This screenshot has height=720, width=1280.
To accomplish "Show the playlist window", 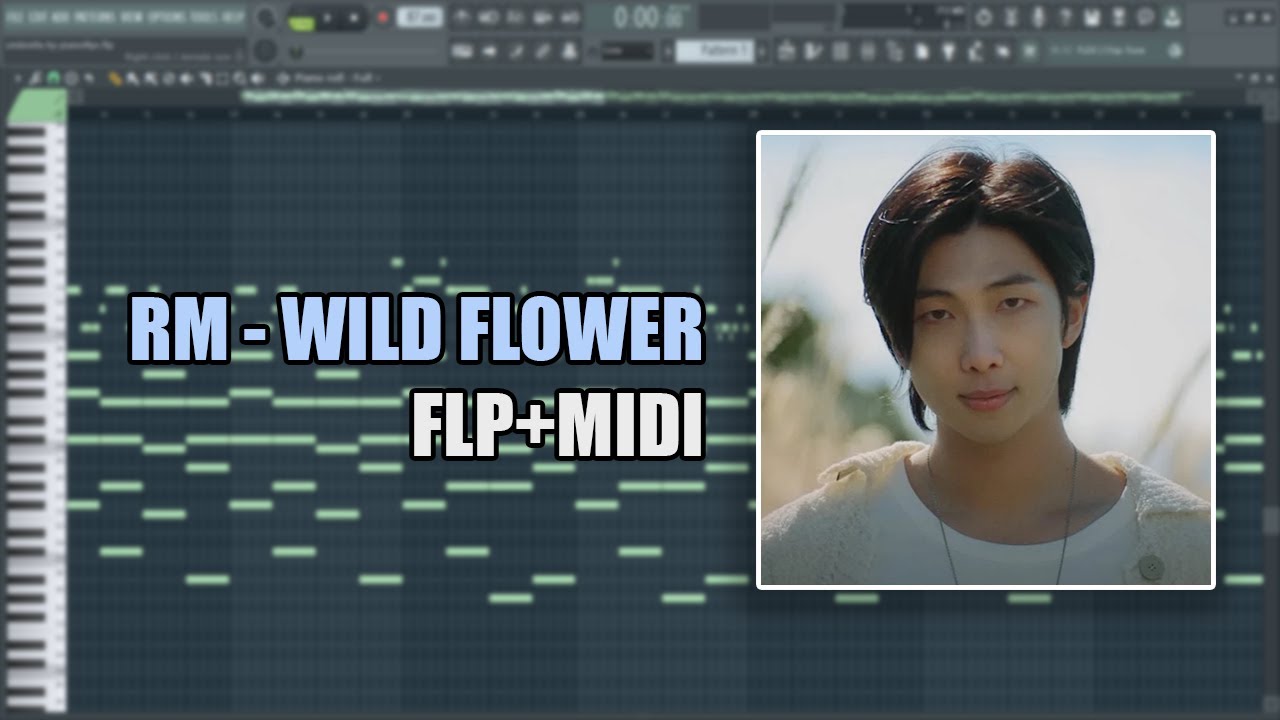I will (786, 51).
